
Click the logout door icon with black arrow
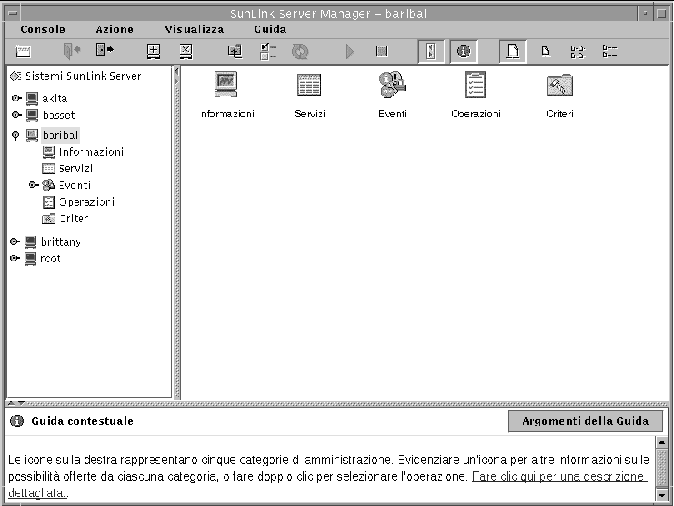[x=104, y=50]
